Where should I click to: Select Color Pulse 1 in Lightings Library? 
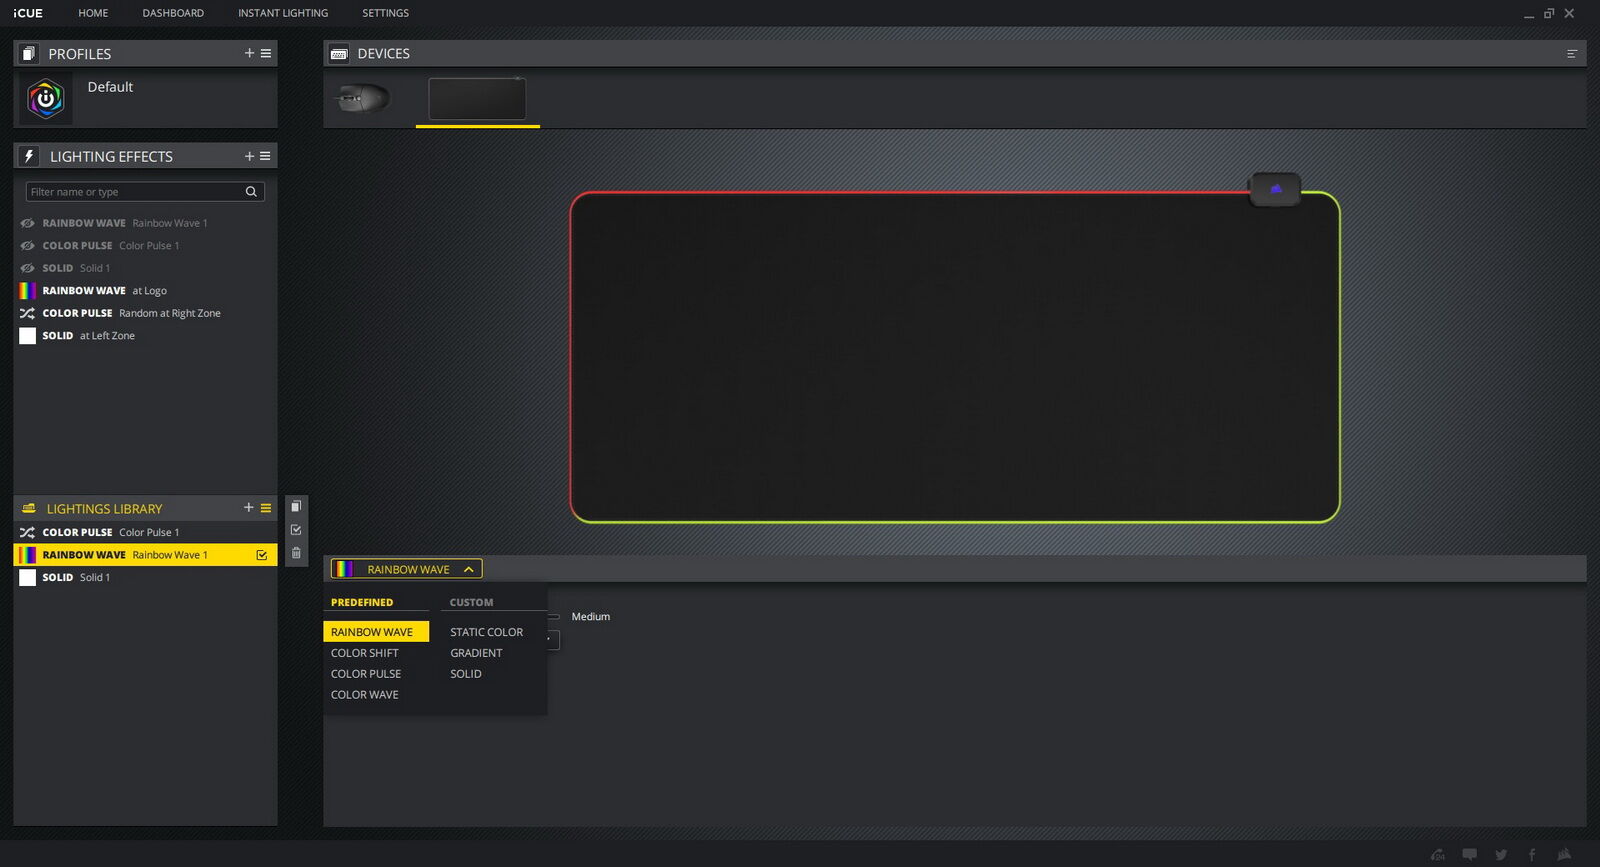point(146,532)
